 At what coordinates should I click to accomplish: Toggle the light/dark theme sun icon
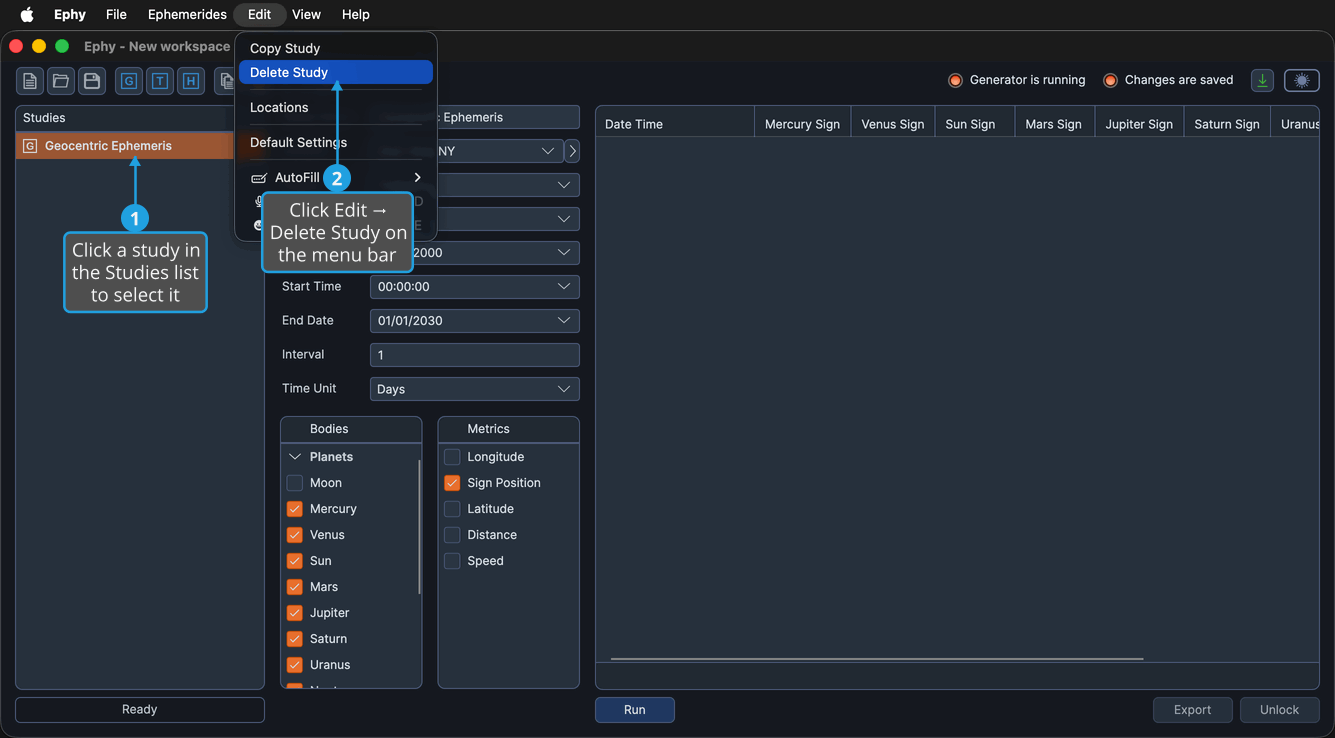[1301, 81]
